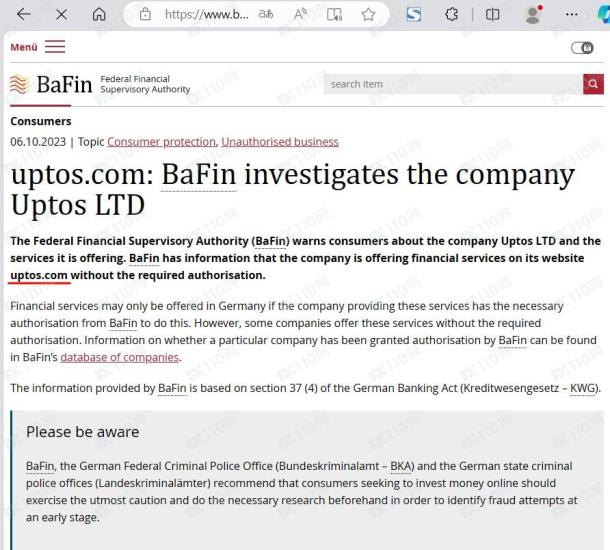Add page to favorites star
The image size is (610, 550).
tap(368, 14)
